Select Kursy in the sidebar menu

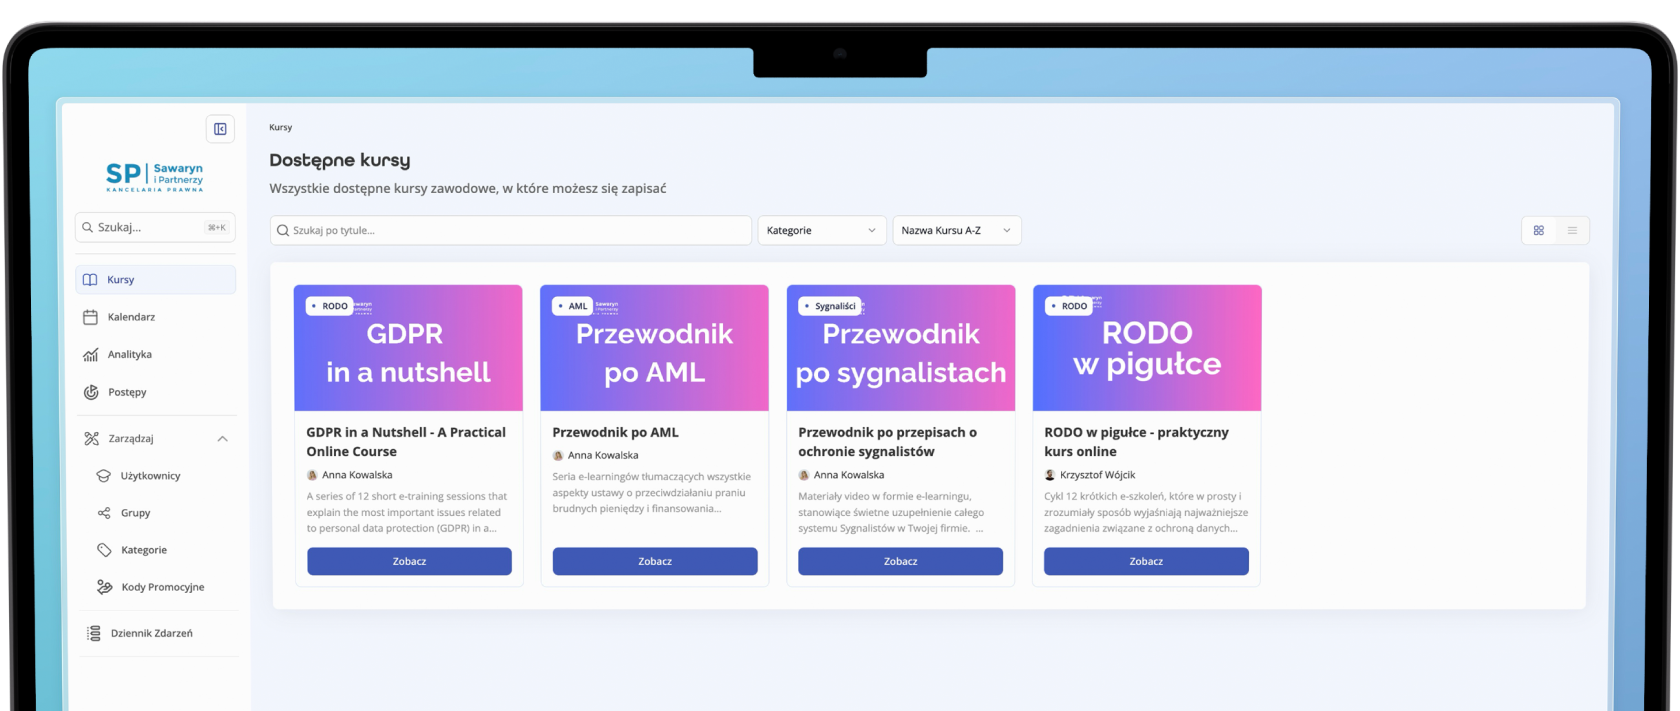click(156, 280)
